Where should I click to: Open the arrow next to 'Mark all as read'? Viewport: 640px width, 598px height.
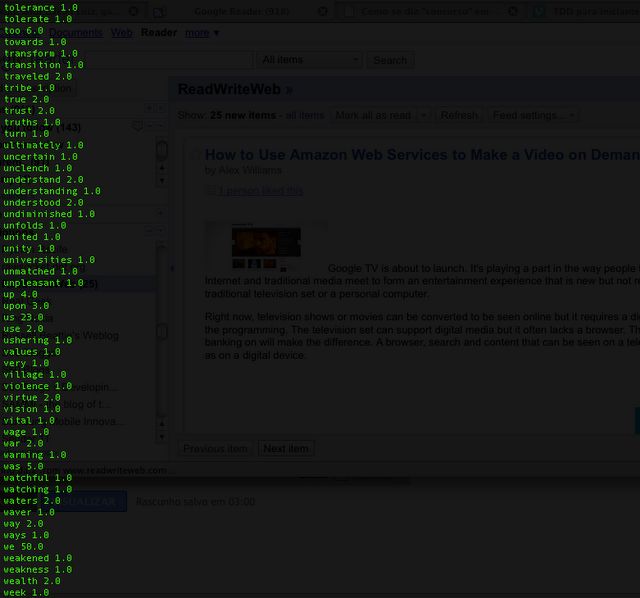(x=424, y=116)
